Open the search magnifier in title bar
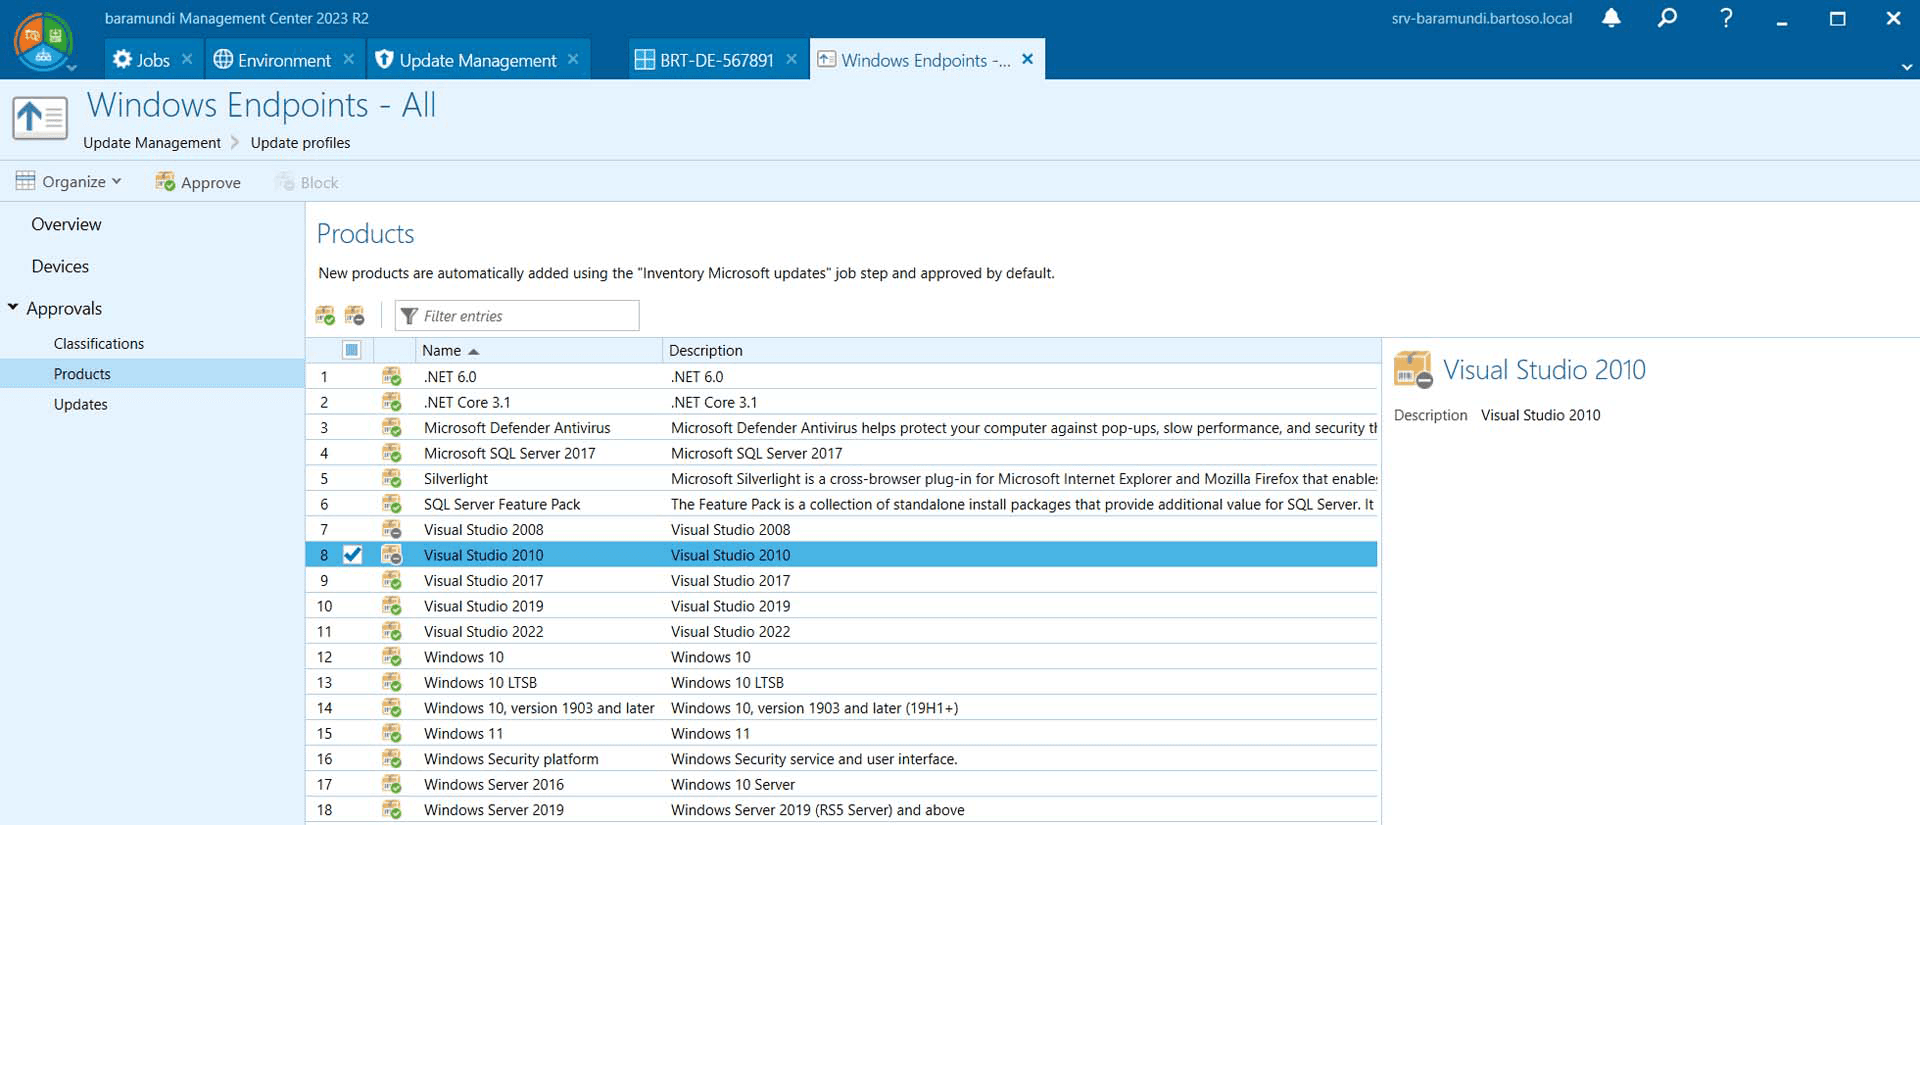Screen dimensions: 1920x1080 1667,18
